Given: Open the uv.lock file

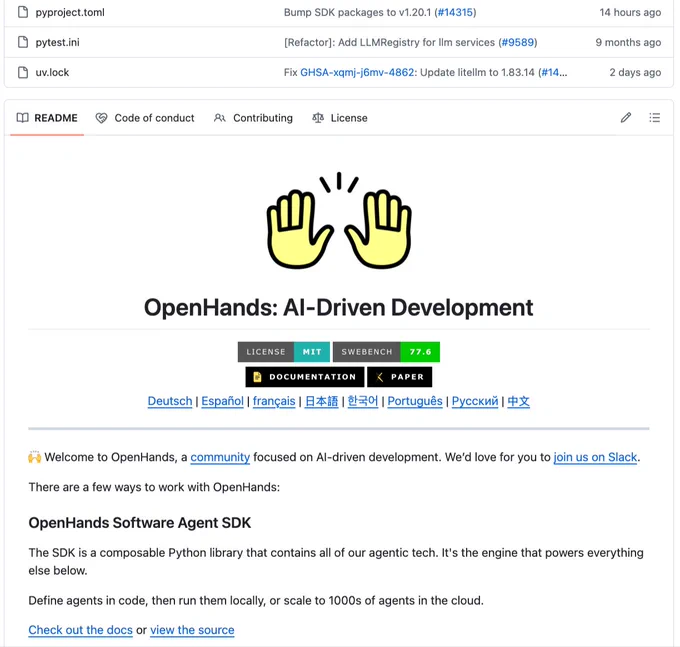Looking at the screenshot, I should tap(52, 72).
